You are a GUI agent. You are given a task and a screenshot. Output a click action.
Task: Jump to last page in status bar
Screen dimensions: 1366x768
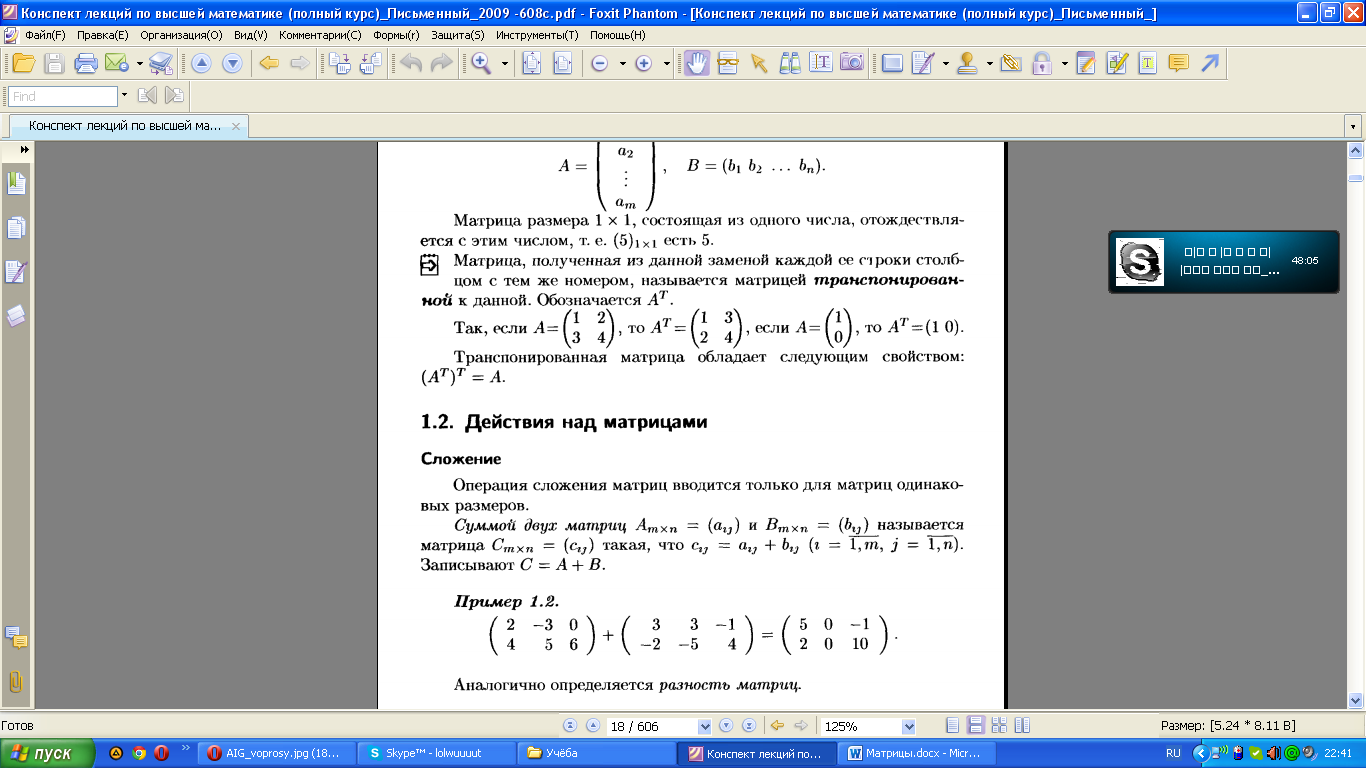748,726
